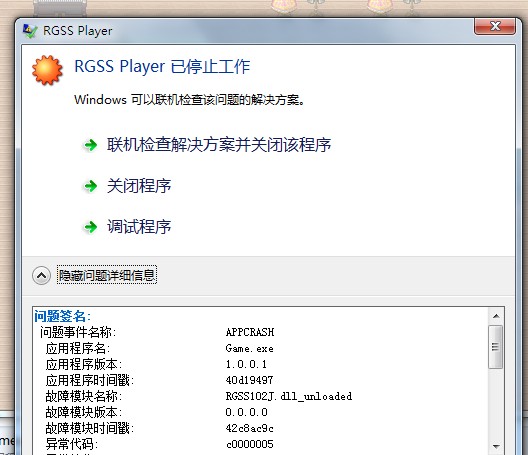528x455 pixels.
Task: Click the orange crash gear icon
Action: pyautogui.click(x=47, y=70)
